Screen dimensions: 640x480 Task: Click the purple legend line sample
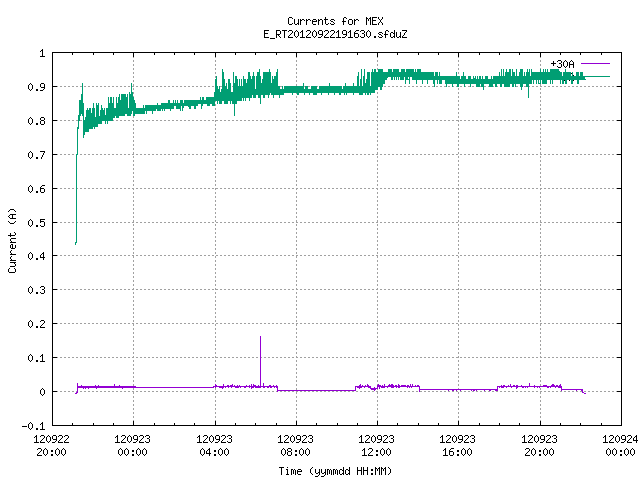click(x=595, y=64)
